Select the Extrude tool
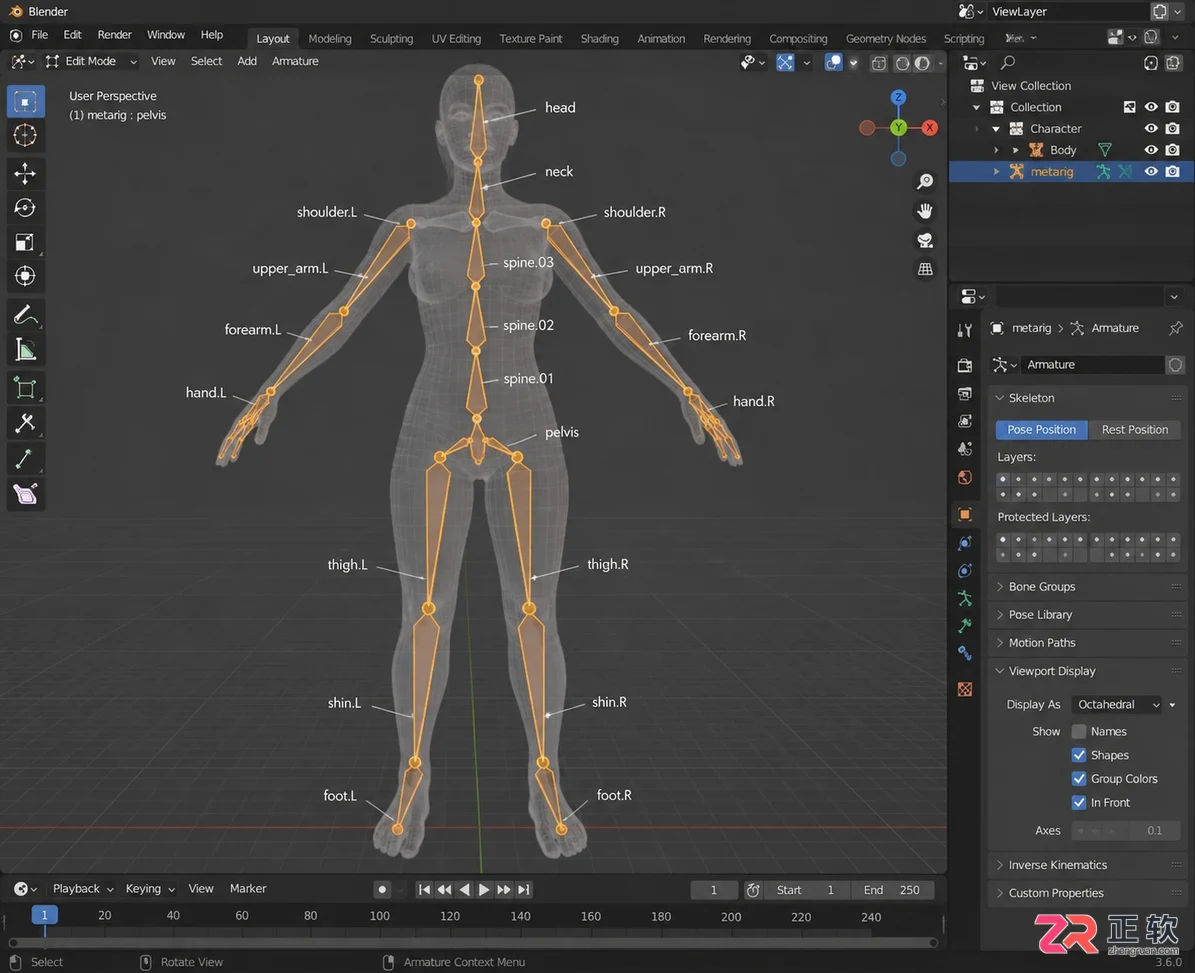The height and width of the screenshot is (973, 1195). tap(25, 459)
